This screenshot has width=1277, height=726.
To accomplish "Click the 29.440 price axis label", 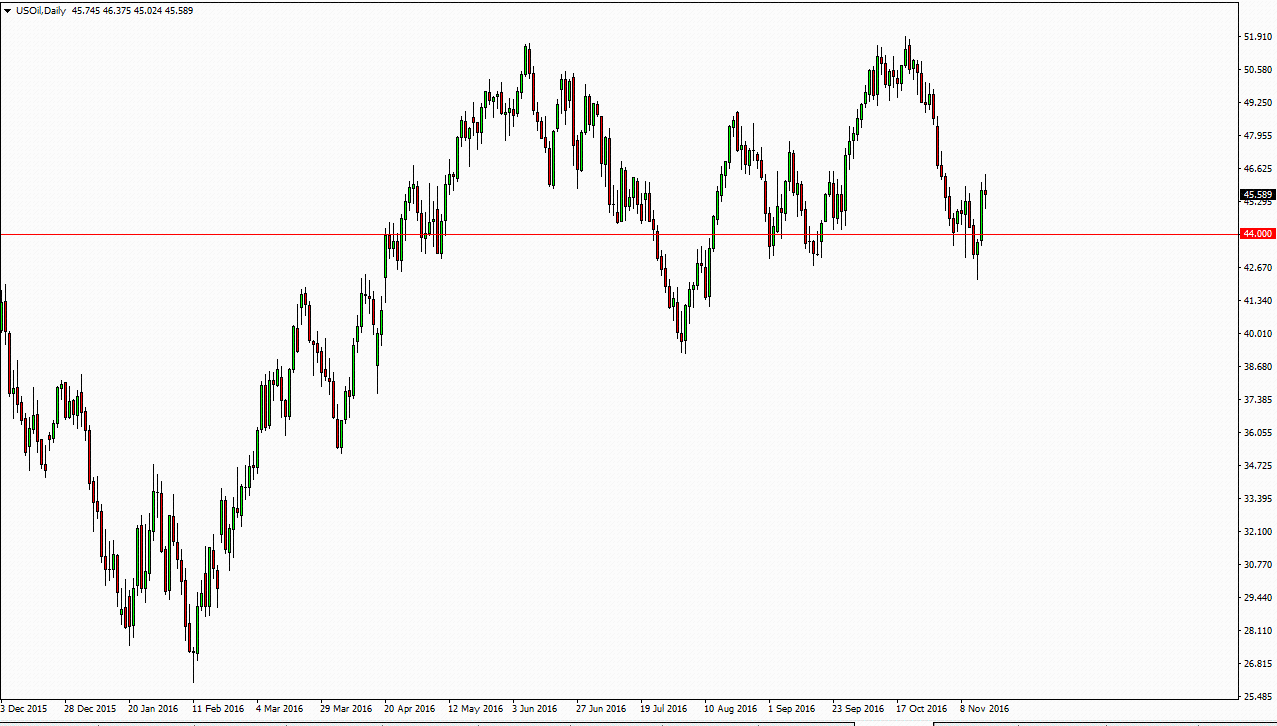I will pyautogui.click(x=1257, y=598).
